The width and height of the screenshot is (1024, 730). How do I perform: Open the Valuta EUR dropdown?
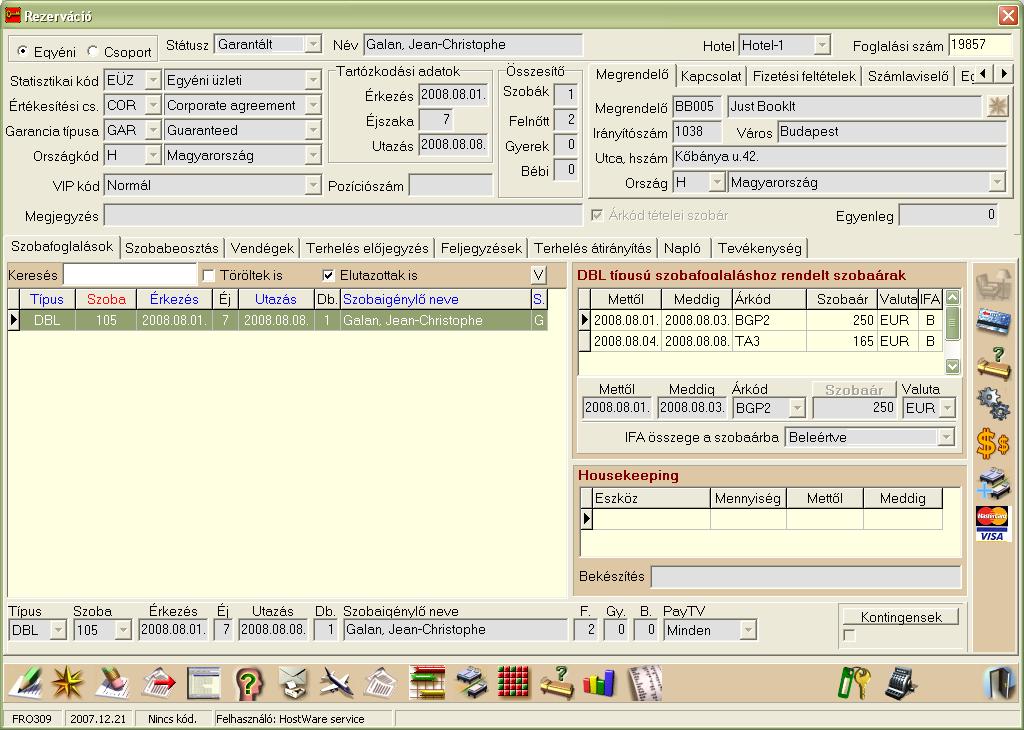(x=947, y=408)
